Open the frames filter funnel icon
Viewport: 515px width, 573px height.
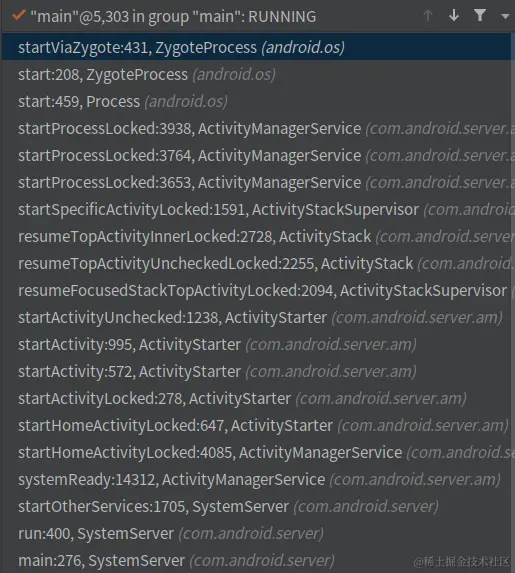point(480,15)
